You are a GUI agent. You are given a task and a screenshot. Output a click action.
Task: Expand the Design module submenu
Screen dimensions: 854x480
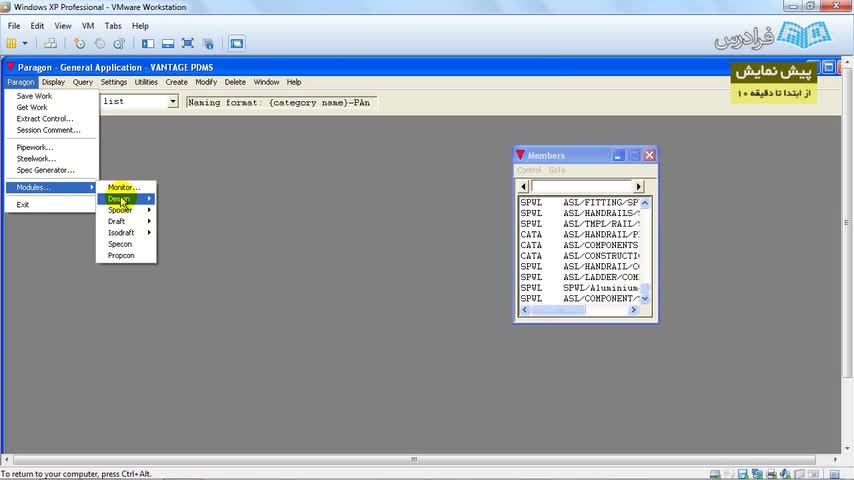point(126,199)
